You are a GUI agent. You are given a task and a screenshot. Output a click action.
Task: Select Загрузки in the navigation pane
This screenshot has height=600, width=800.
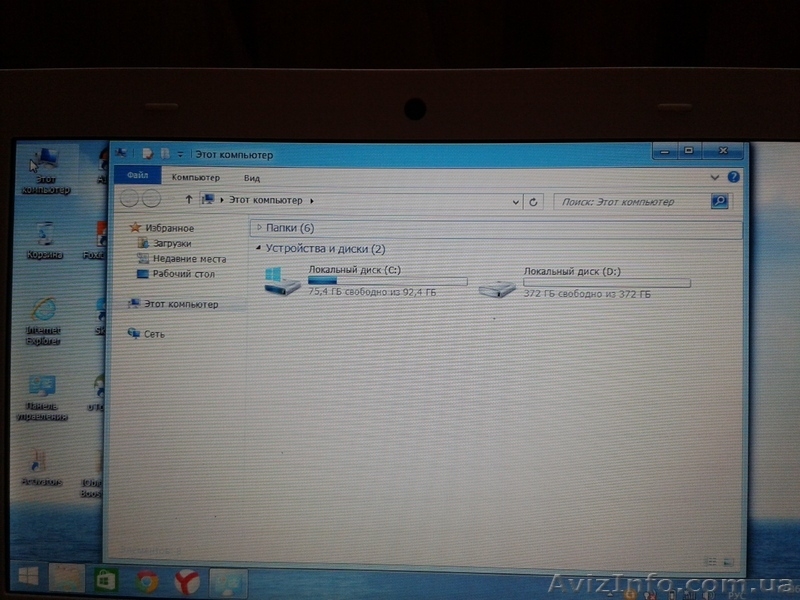coord(172,243)
